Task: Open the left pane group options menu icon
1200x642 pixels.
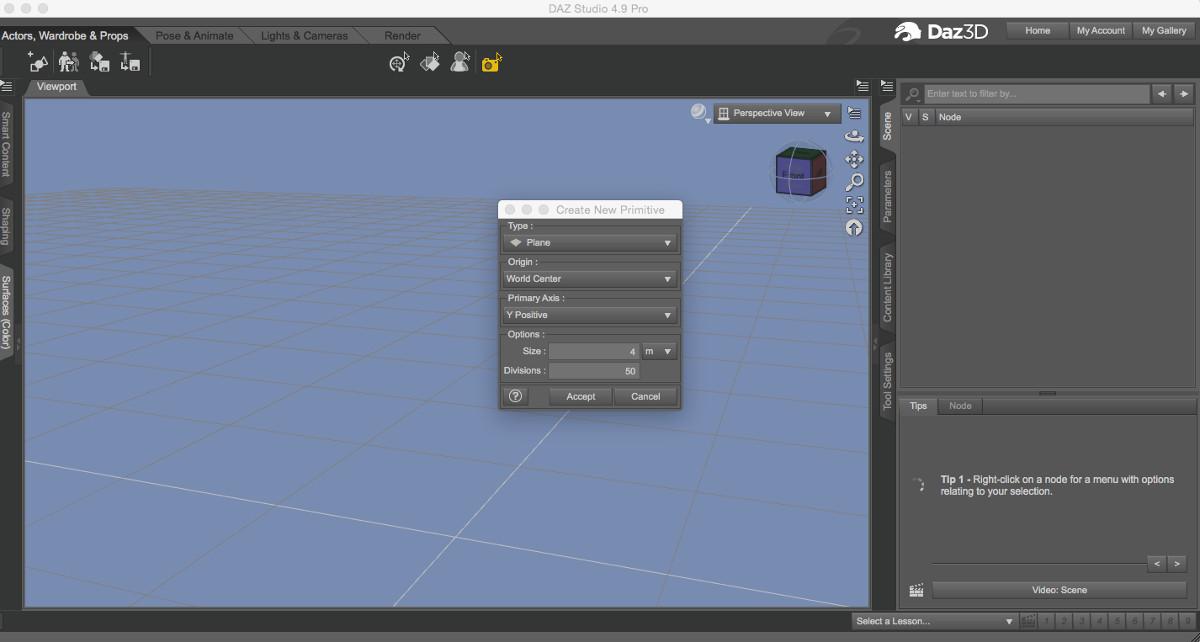Action: 6,87
